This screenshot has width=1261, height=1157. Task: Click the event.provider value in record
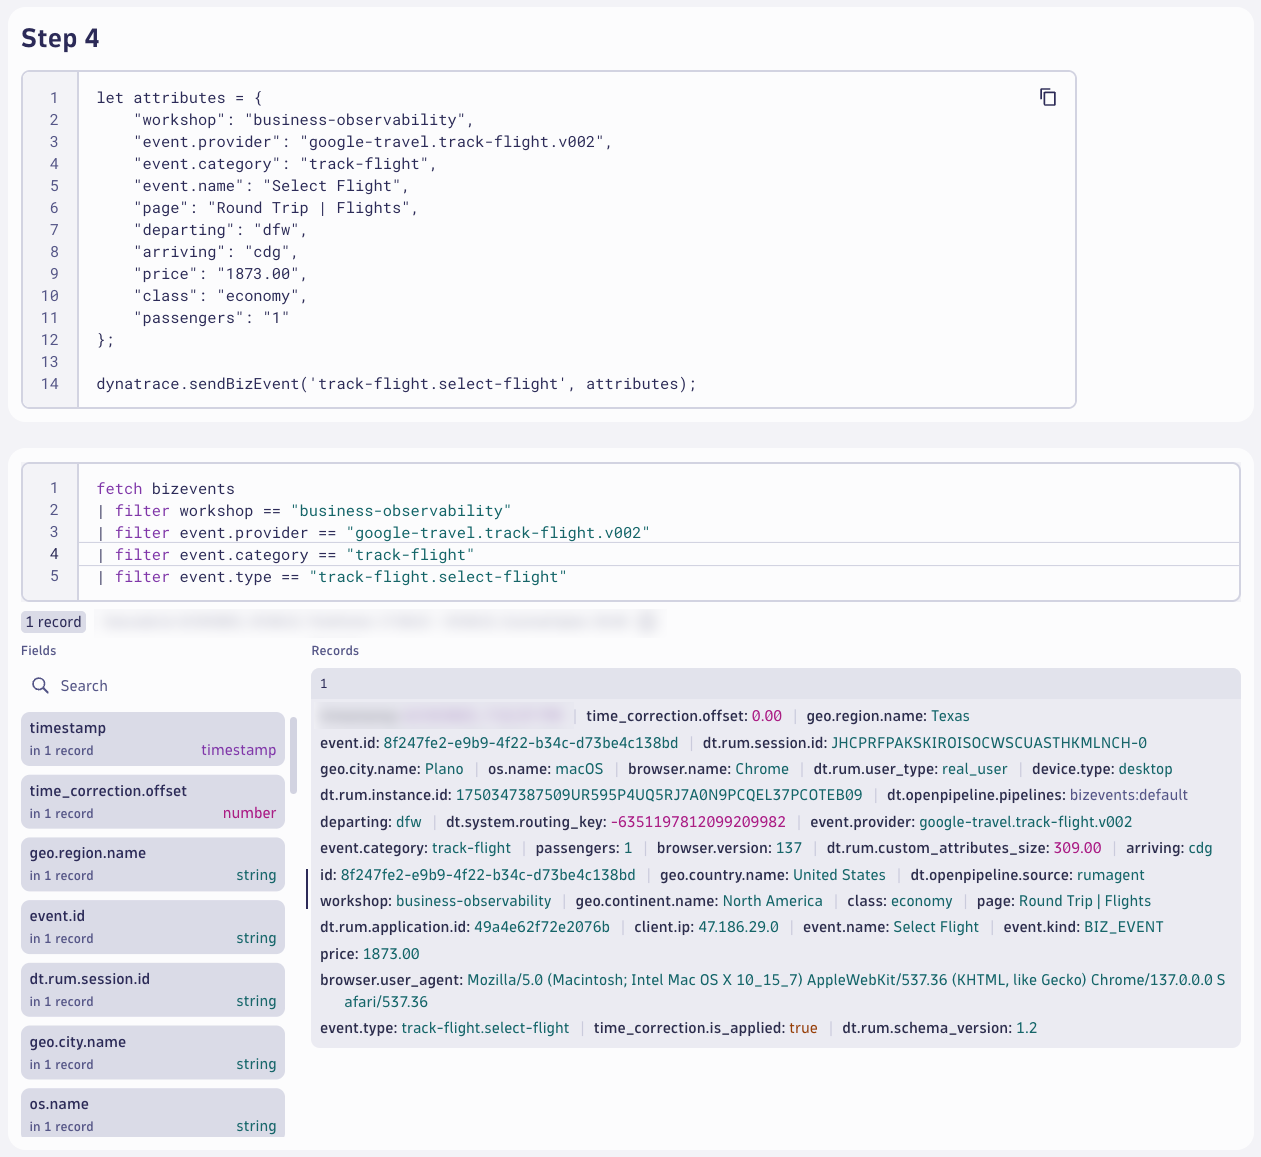pos(1026,822)
